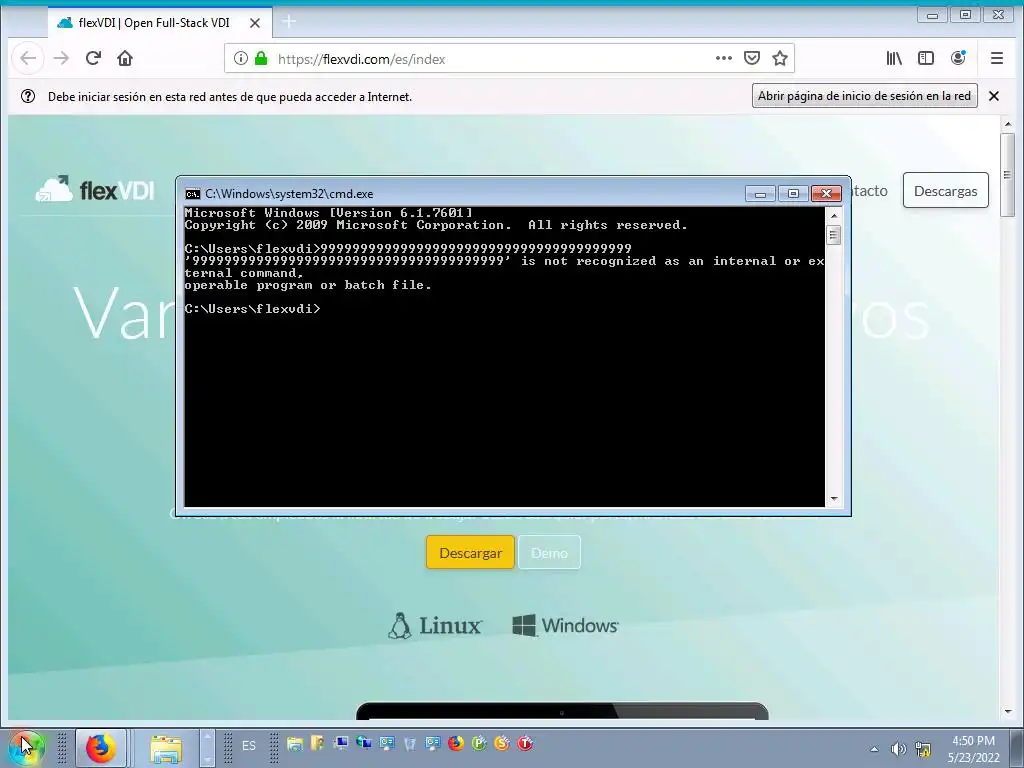Image resolution: width=1024 pixels, height=768 pixels.
Task: Open the Firefox hamburger menu
Action: pos(997,58)
